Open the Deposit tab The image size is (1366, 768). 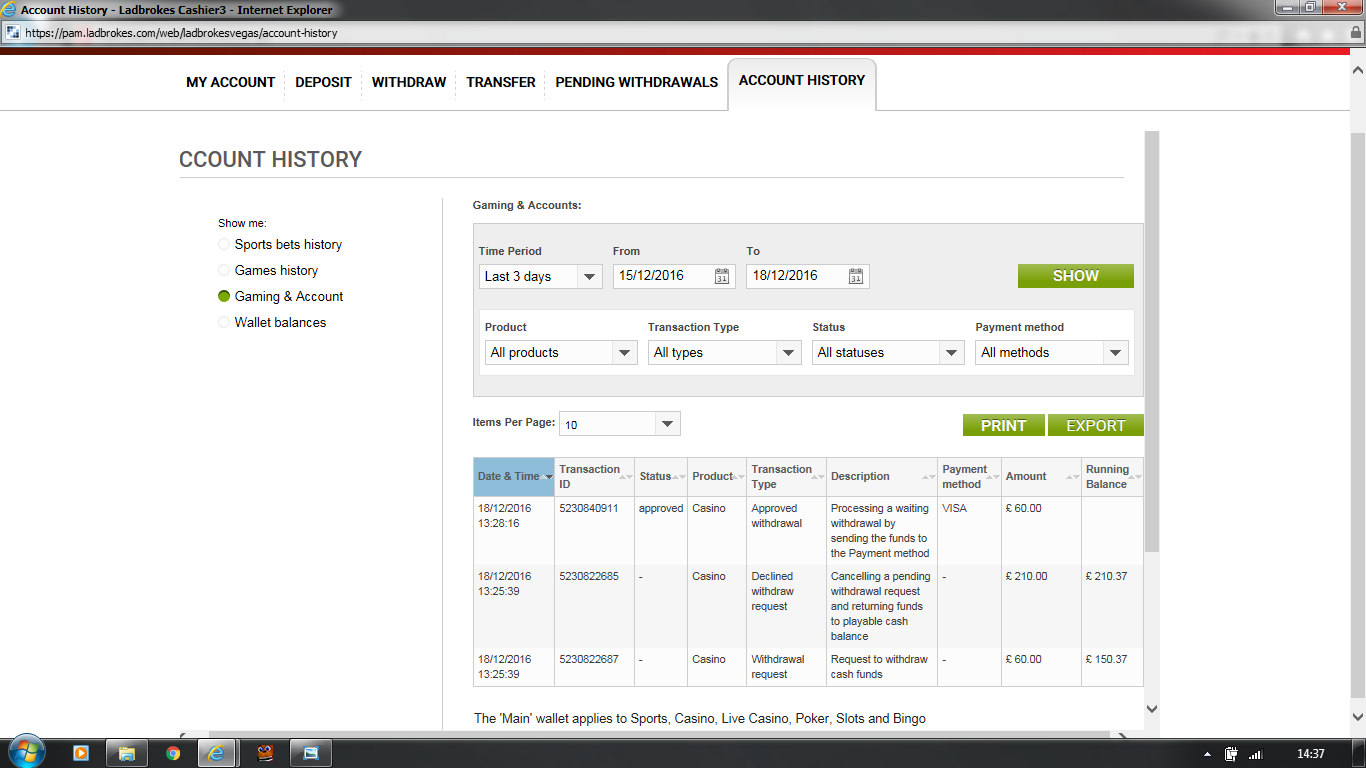click(x=323, y=82)
